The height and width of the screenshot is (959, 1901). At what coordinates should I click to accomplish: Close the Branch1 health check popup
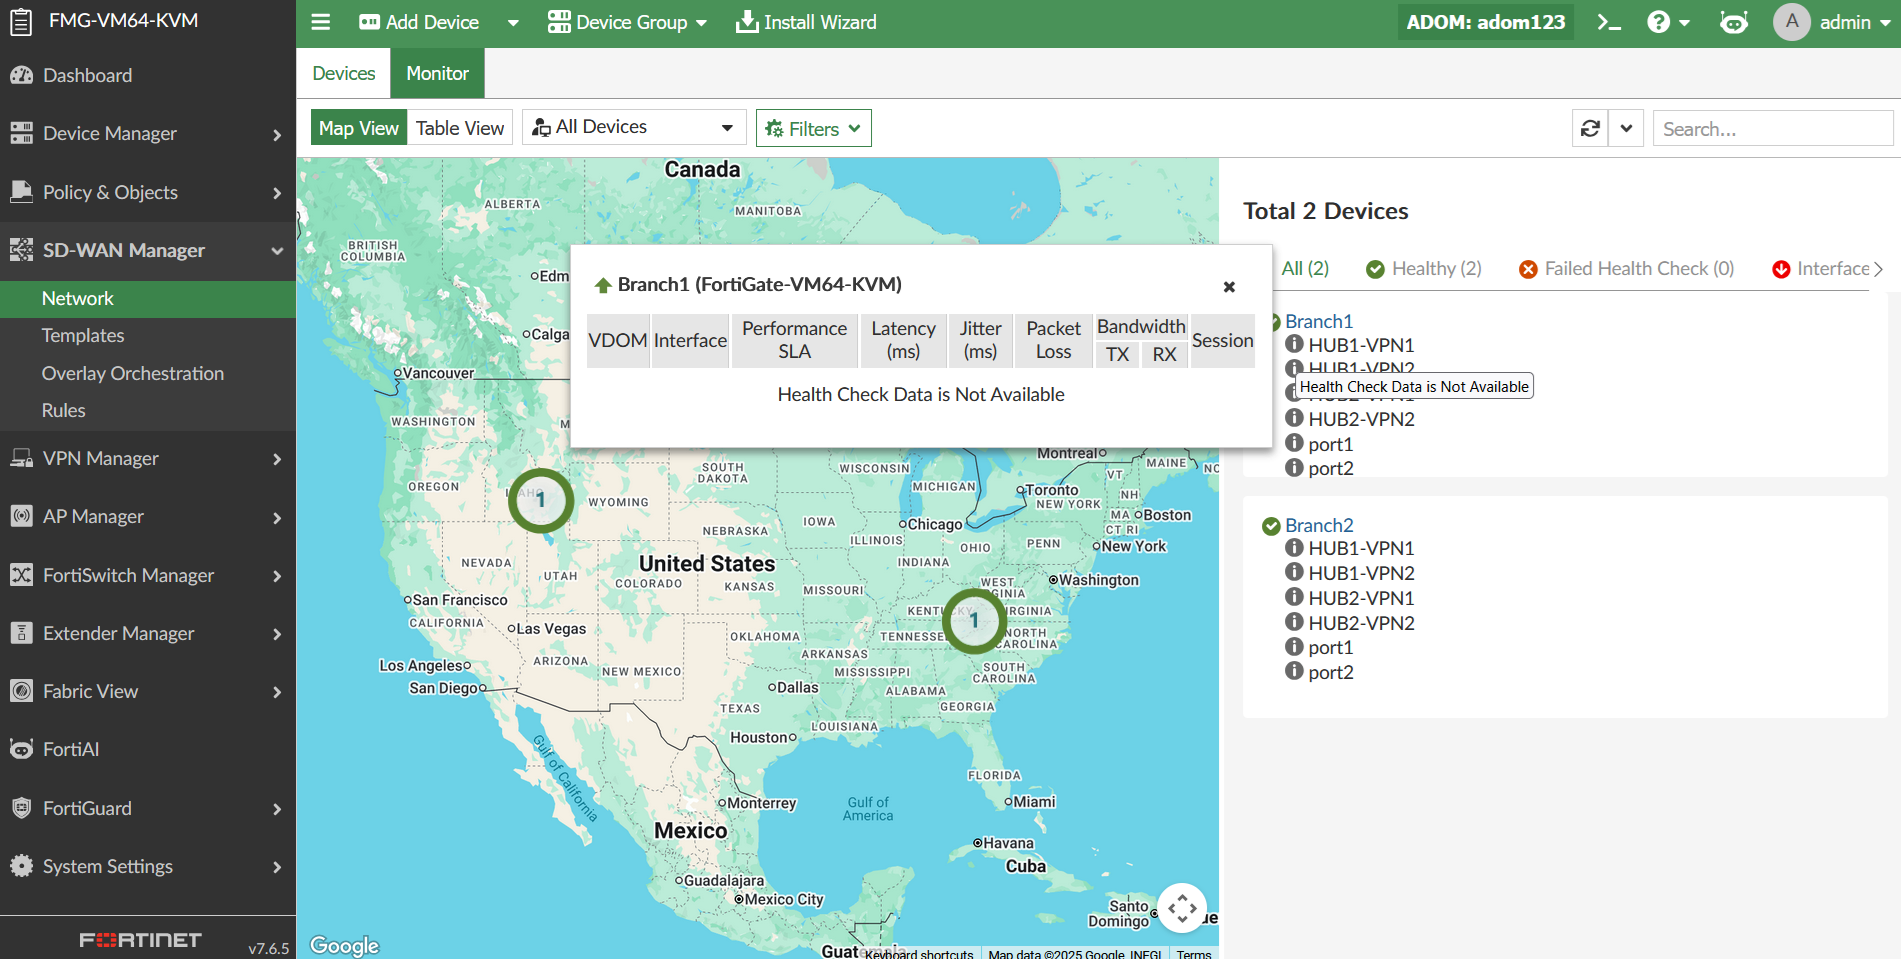1229,287
